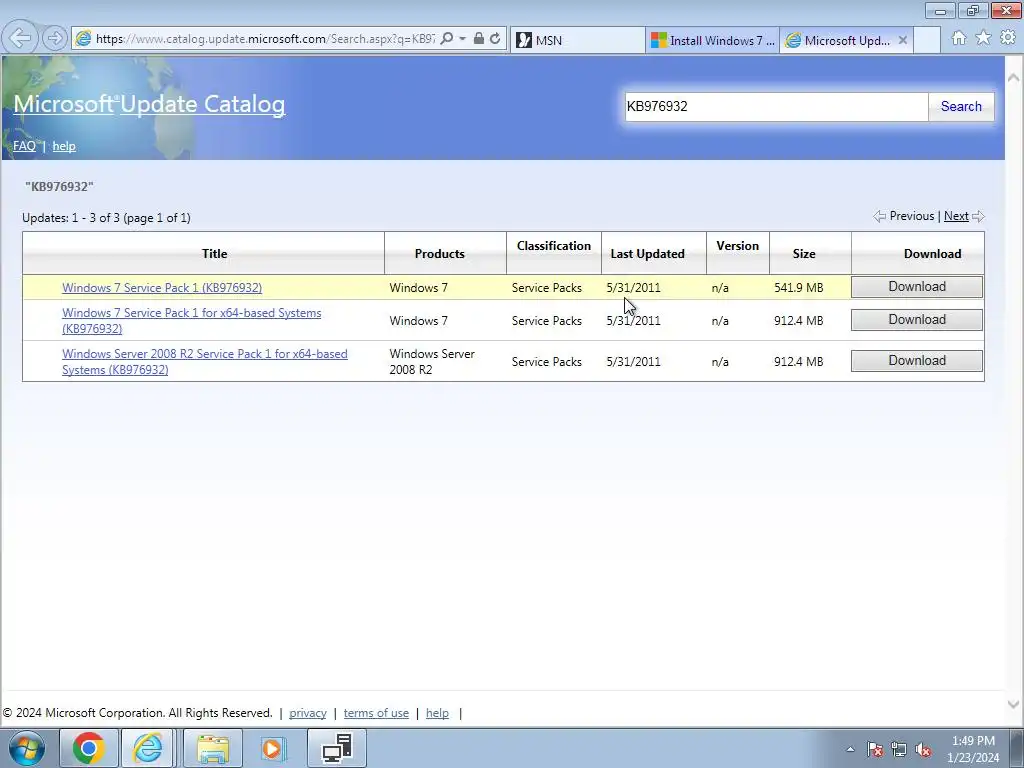Open Windows Server 2008 R2 SP1 link
The width and height of the screenshot is (1024, 768).
(x=204, y=362)
